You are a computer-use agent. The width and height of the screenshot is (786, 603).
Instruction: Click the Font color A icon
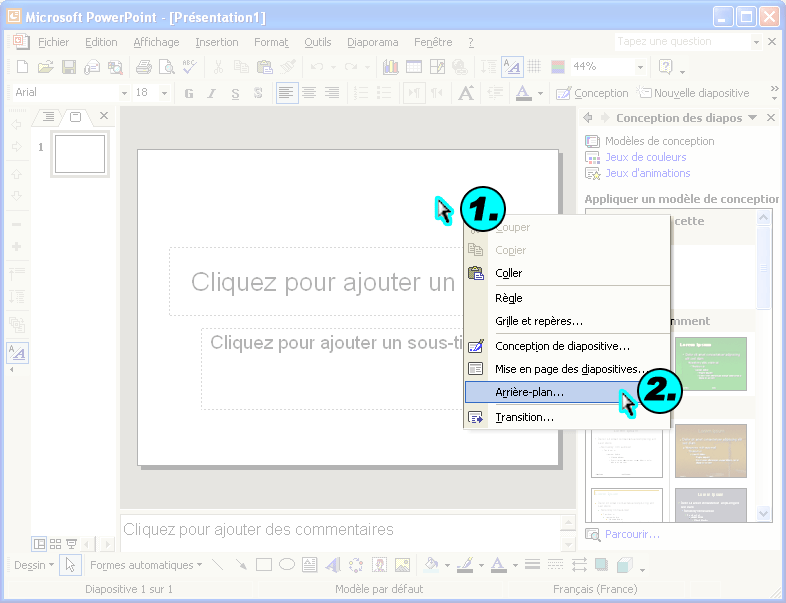click(523, 93)
